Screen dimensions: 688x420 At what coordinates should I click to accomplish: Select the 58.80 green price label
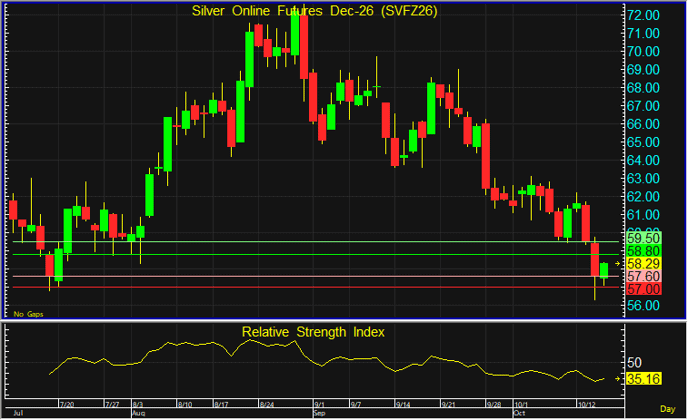(x=643, y=251)
